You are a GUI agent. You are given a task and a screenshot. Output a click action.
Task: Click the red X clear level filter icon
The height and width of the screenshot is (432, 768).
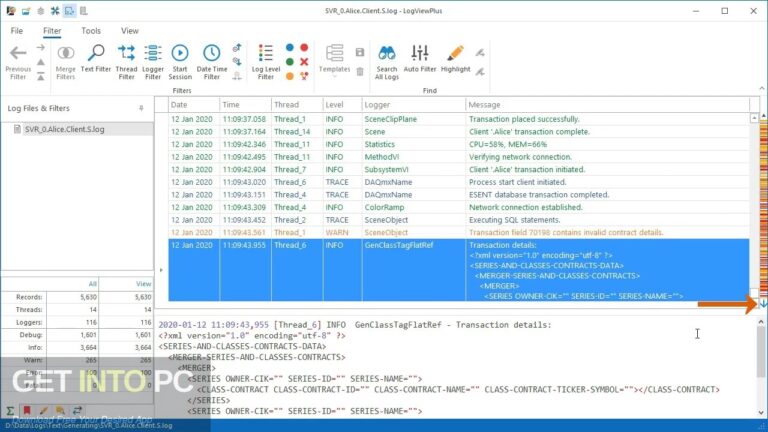pyautogui.click(x=304, y=62)
